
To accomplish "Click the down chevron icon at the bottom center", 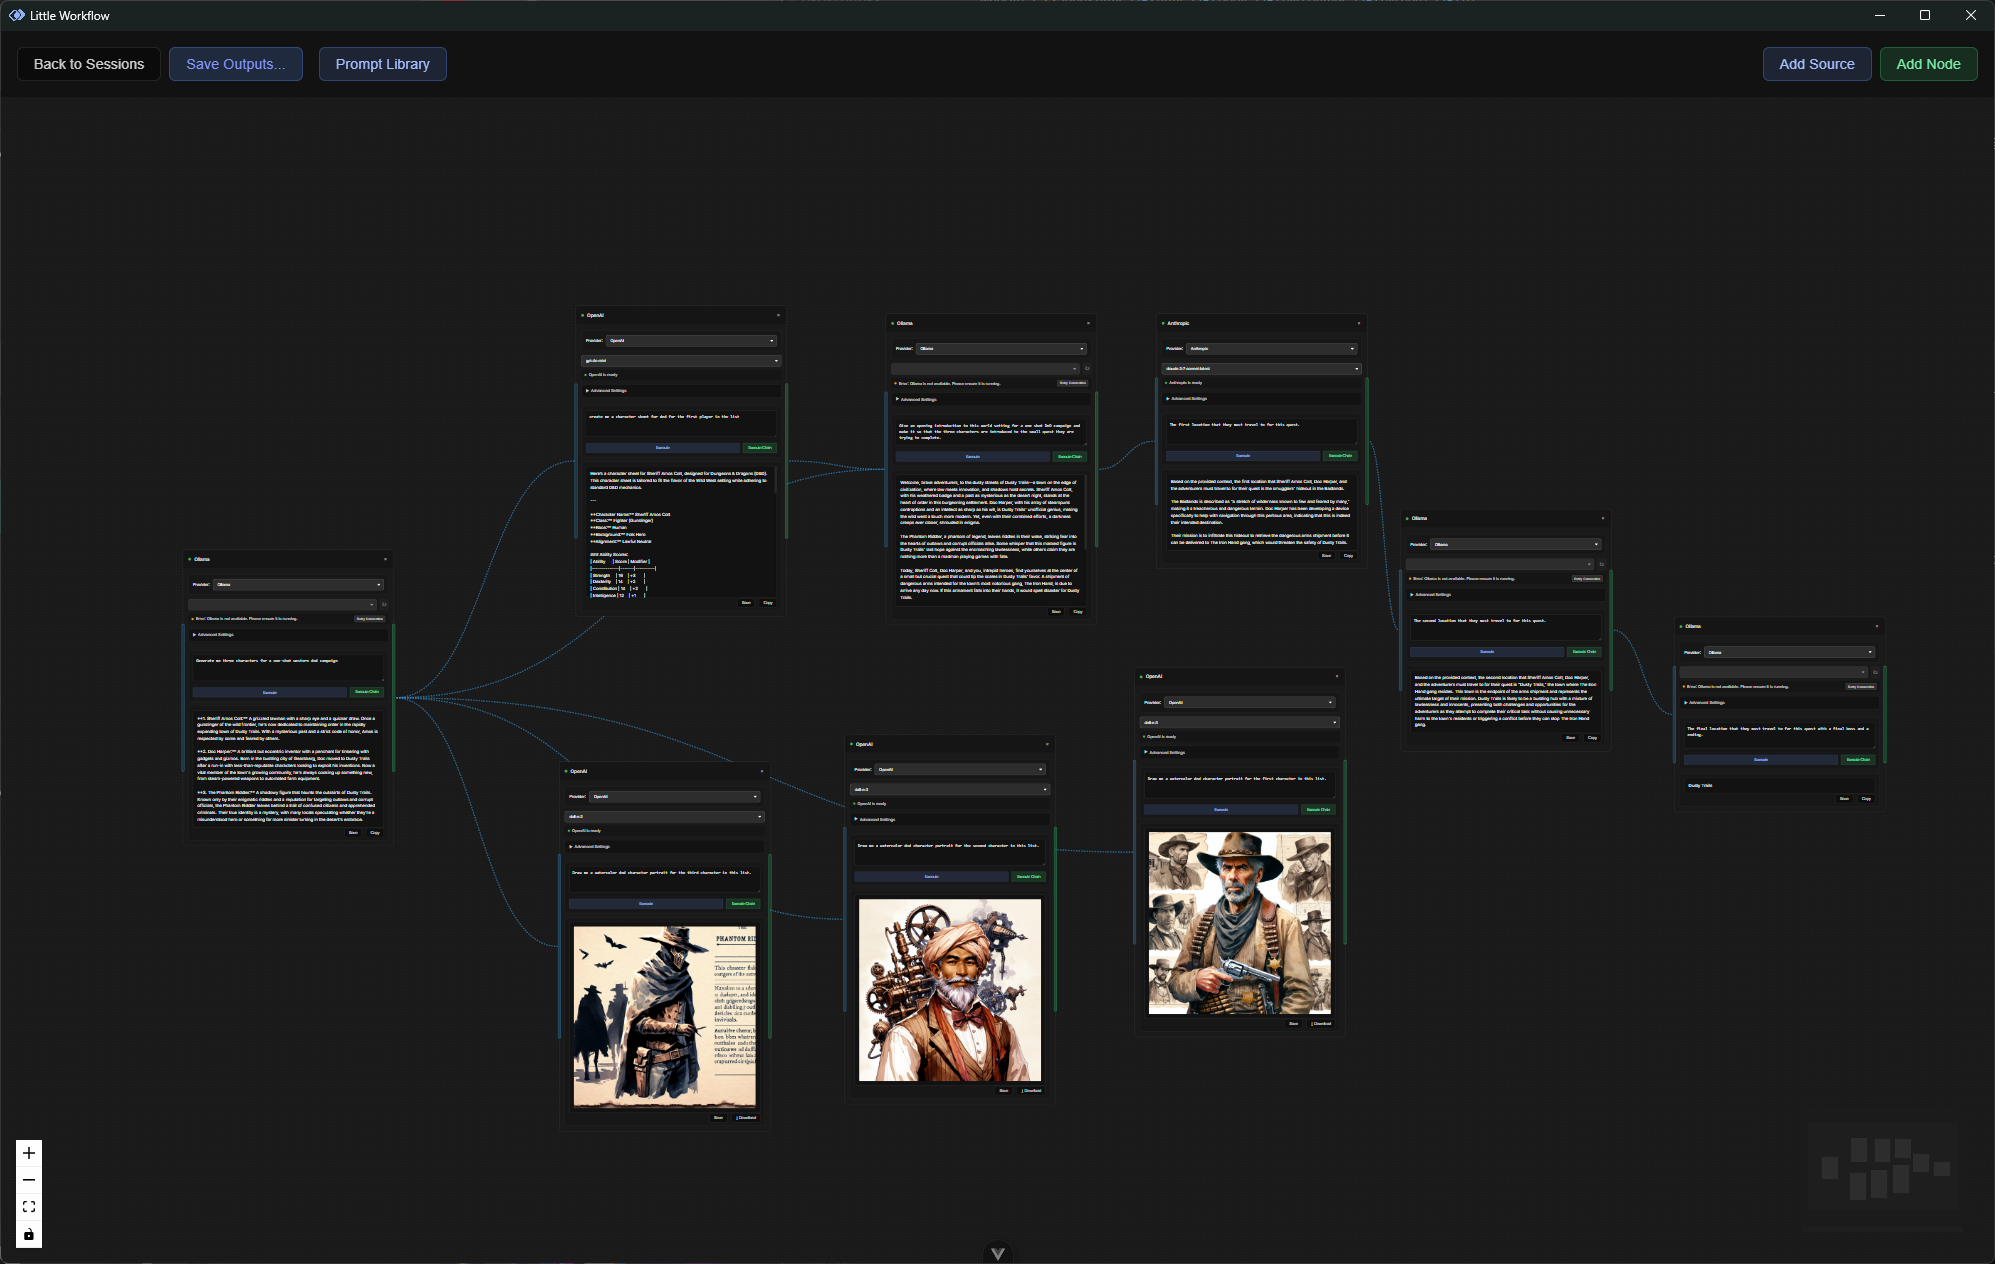I will [x=997, y=1253].
